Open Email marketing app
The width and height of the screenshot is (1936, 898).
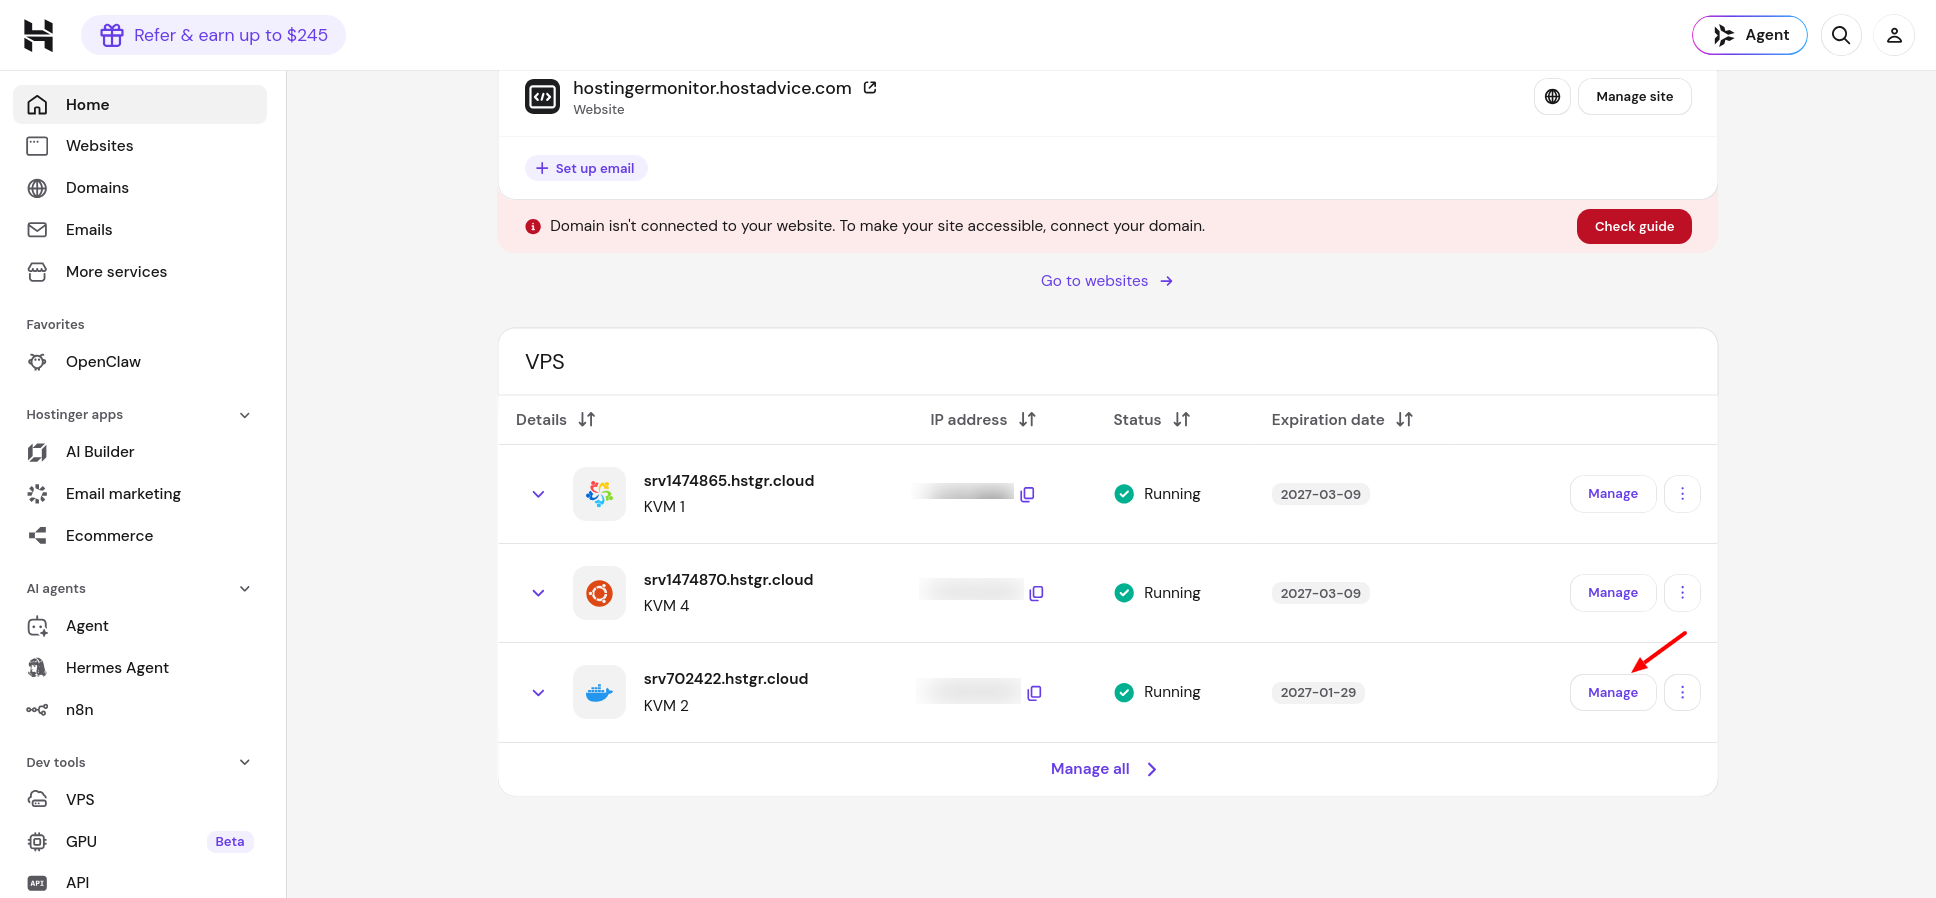tap(140, 494)
